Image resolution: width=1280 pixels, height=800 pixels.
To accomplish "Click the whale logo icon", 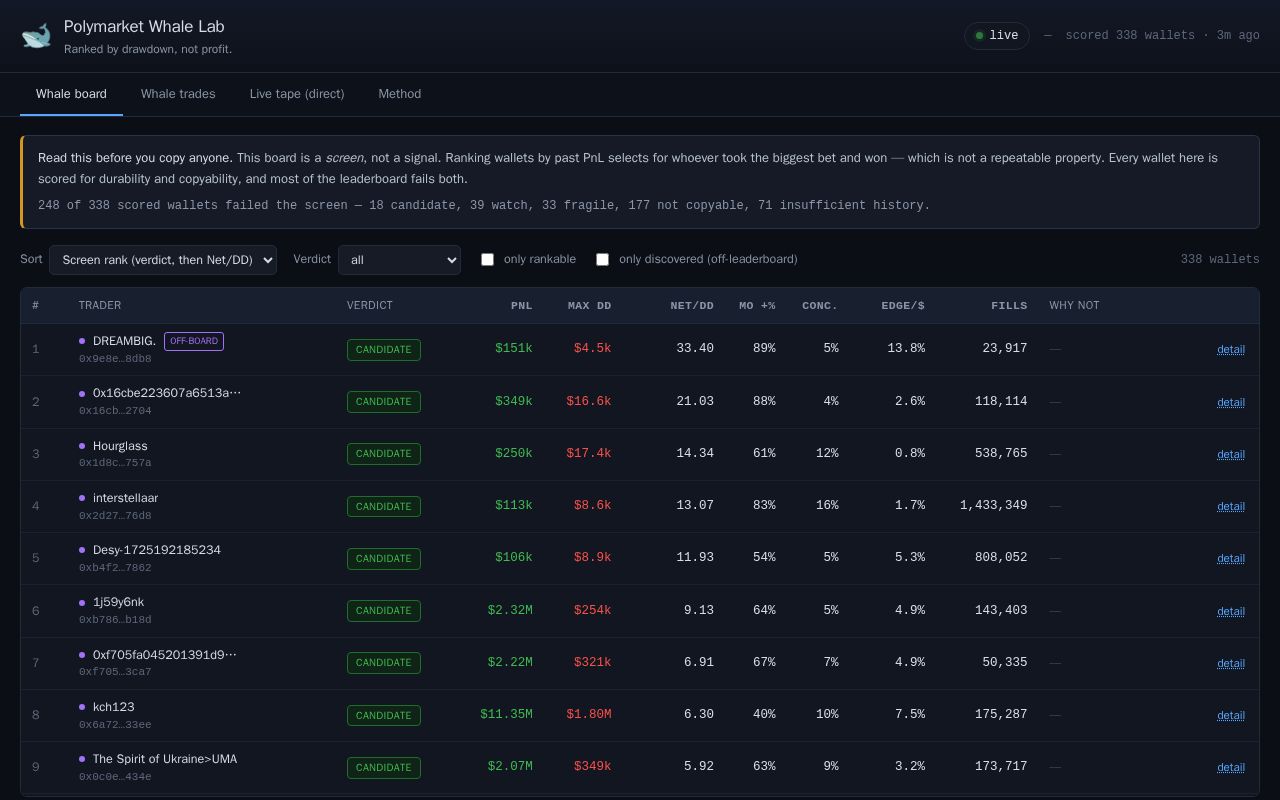I will (x=36, y=36).
